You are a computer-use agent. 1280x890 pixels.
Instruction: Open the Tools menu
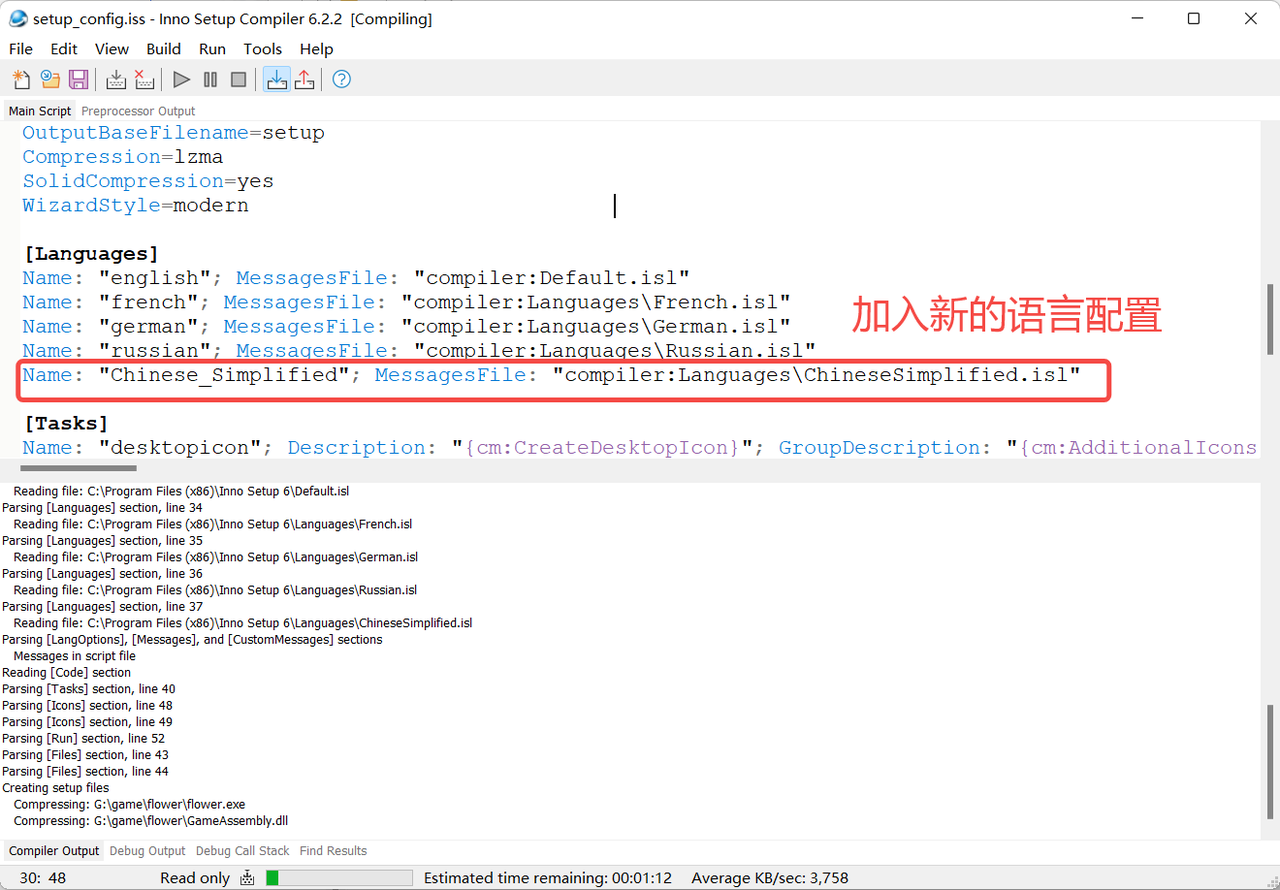click(x=262, y=49)
